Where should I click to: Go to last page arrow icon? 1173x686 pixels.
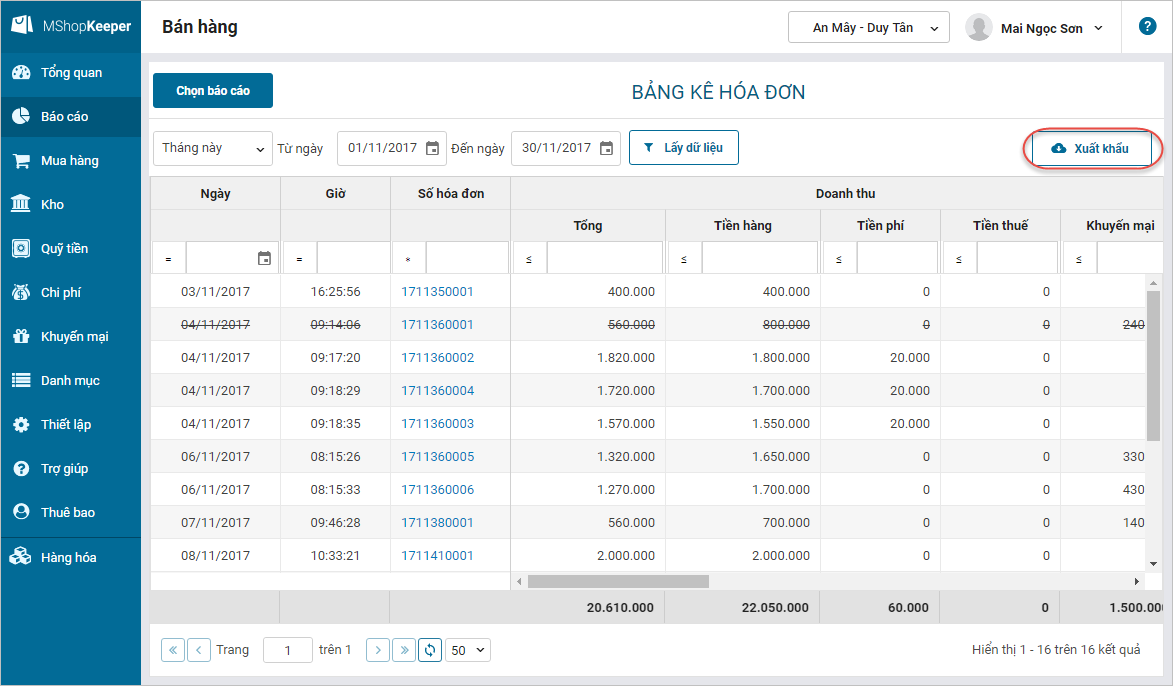[x=404, y=650]
